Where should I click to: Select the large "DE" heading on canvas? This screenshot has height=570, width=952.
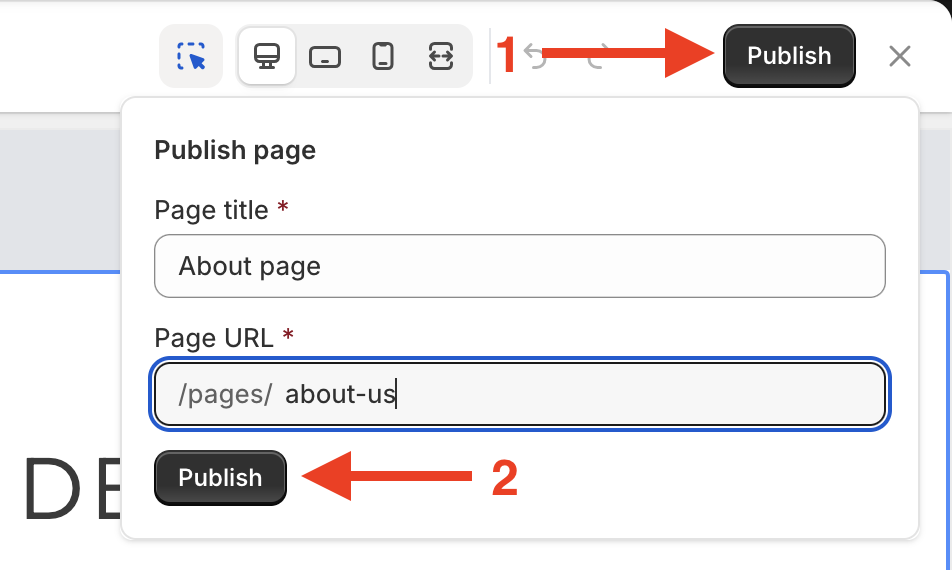coord(68,491)
